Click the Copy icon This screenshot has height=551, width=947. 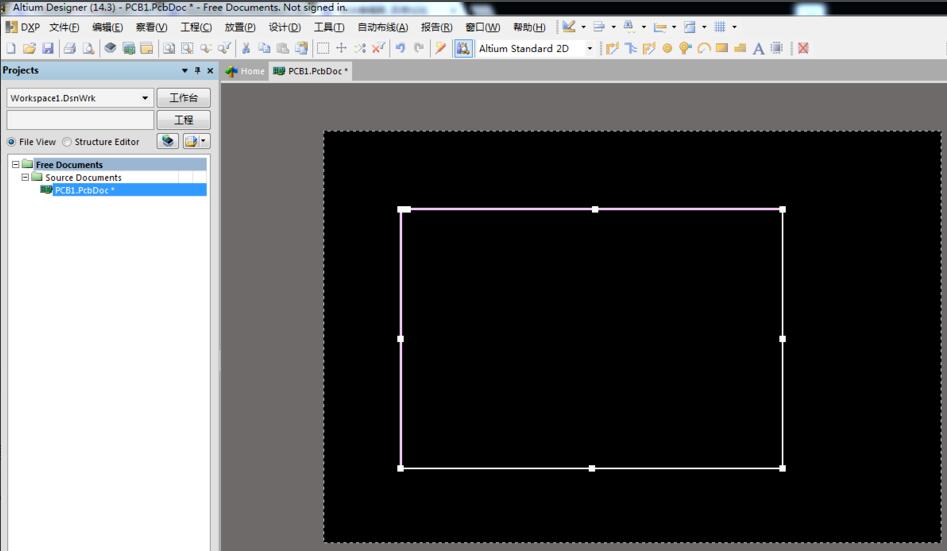[x=264, y=48]
